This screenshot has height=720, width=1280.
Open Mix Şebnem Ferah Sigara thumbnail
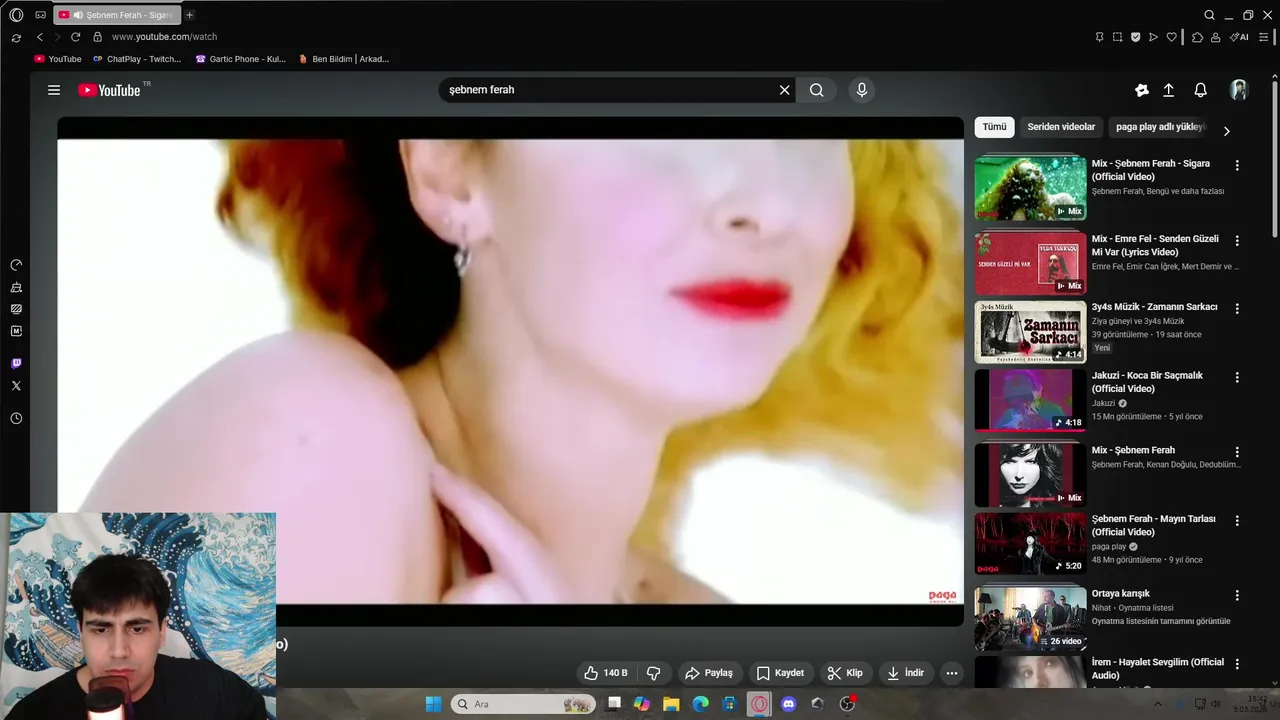[x=1030, y=188]
